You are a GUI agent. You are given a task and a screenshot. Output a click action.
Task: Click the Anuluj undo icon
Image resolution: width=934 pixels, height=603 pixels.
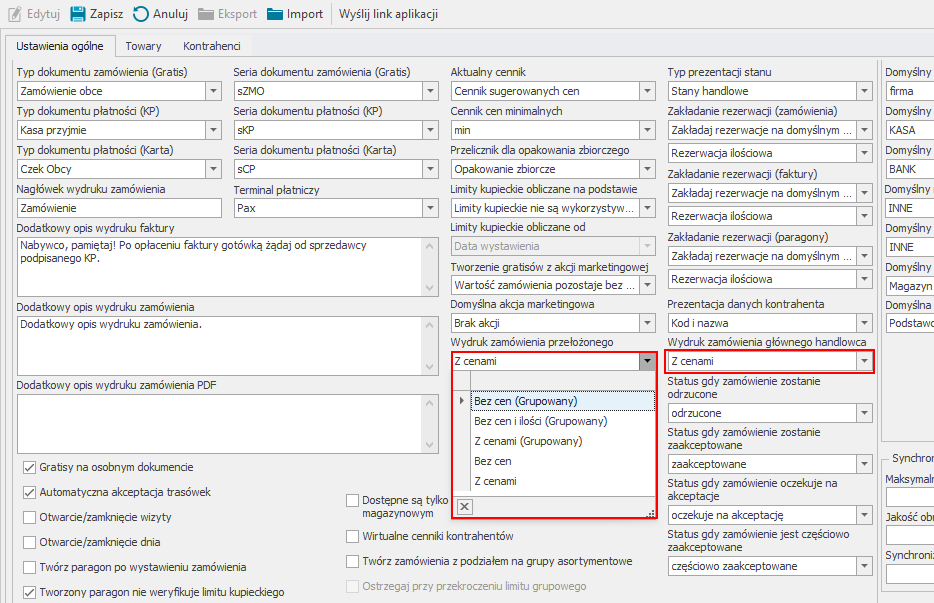pyautogui.click(x=141, y=14)
